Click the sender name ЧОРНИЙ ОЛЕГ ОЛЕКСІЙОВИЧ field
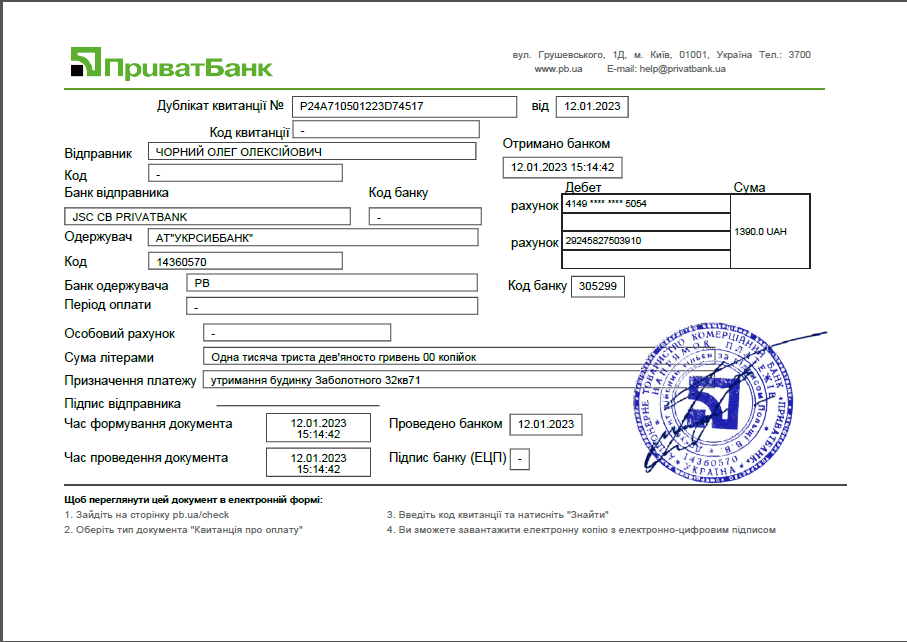The width and height of the screenshot is (907, 642). pyautogui.click(x=312, y=151)
